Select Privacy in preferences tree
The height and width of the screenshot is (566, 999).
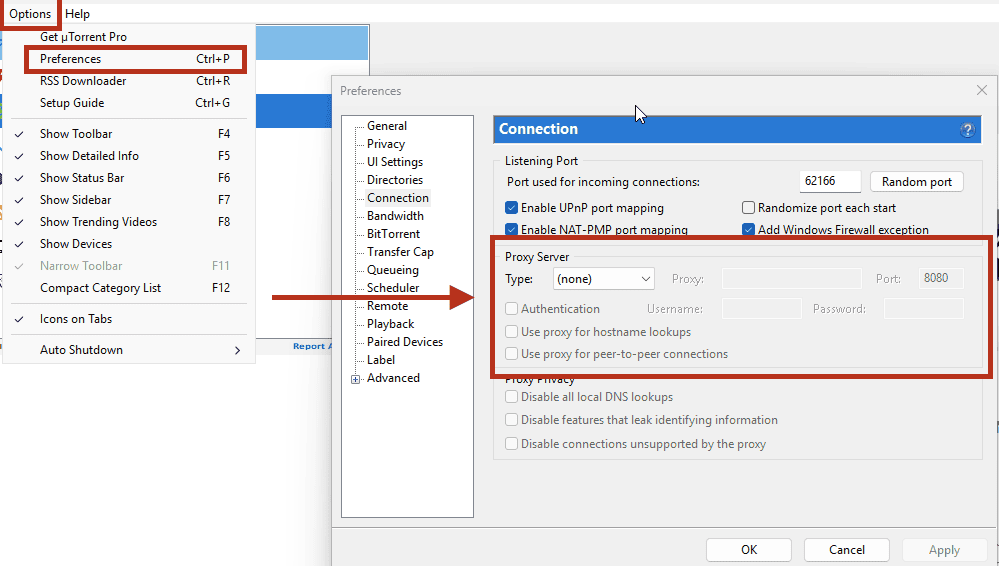(x=386, y=143)
